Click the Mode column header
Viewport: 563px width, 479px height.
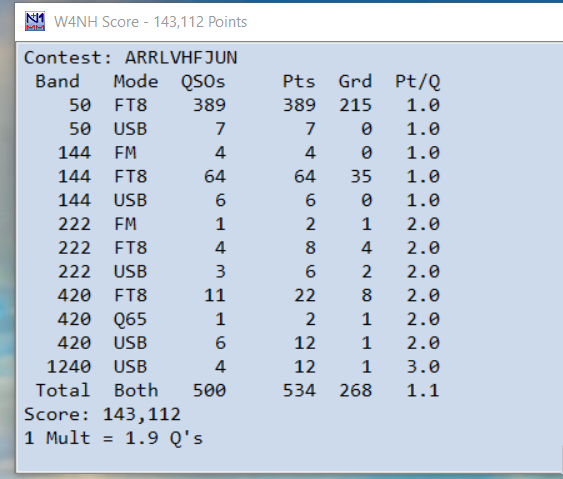pyautogui.click(x=136, y=82)
